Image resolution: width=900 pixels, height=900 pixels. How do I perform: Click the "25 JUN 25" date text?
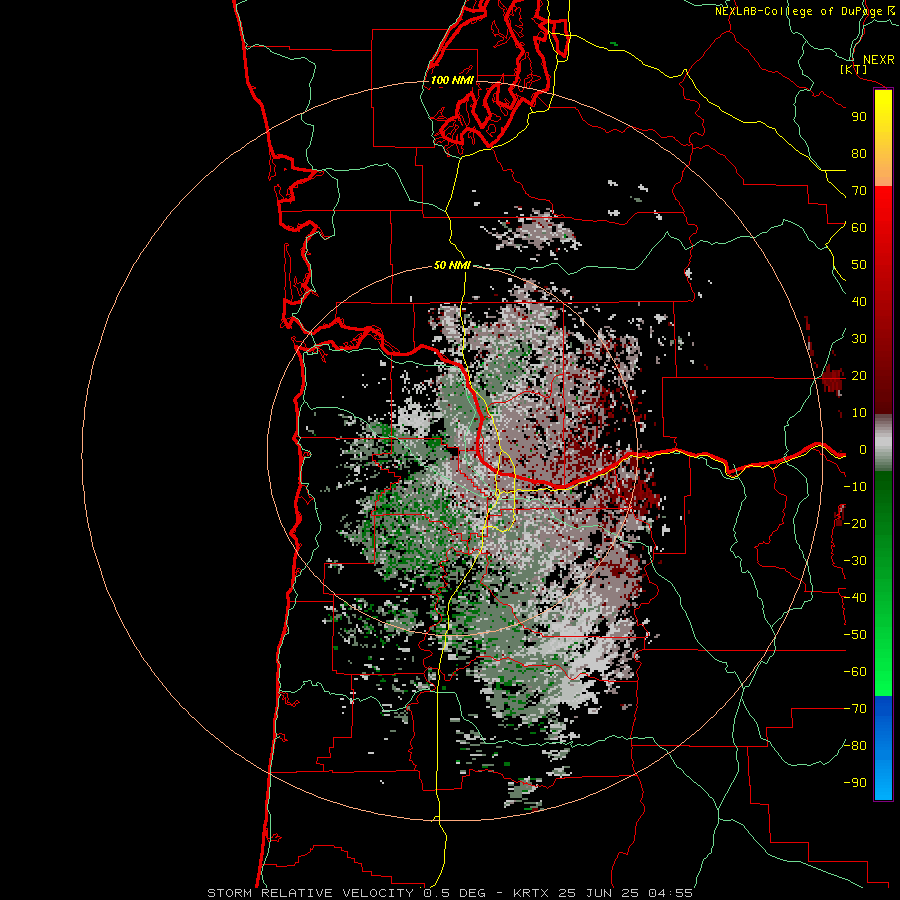tap(599, 893)
